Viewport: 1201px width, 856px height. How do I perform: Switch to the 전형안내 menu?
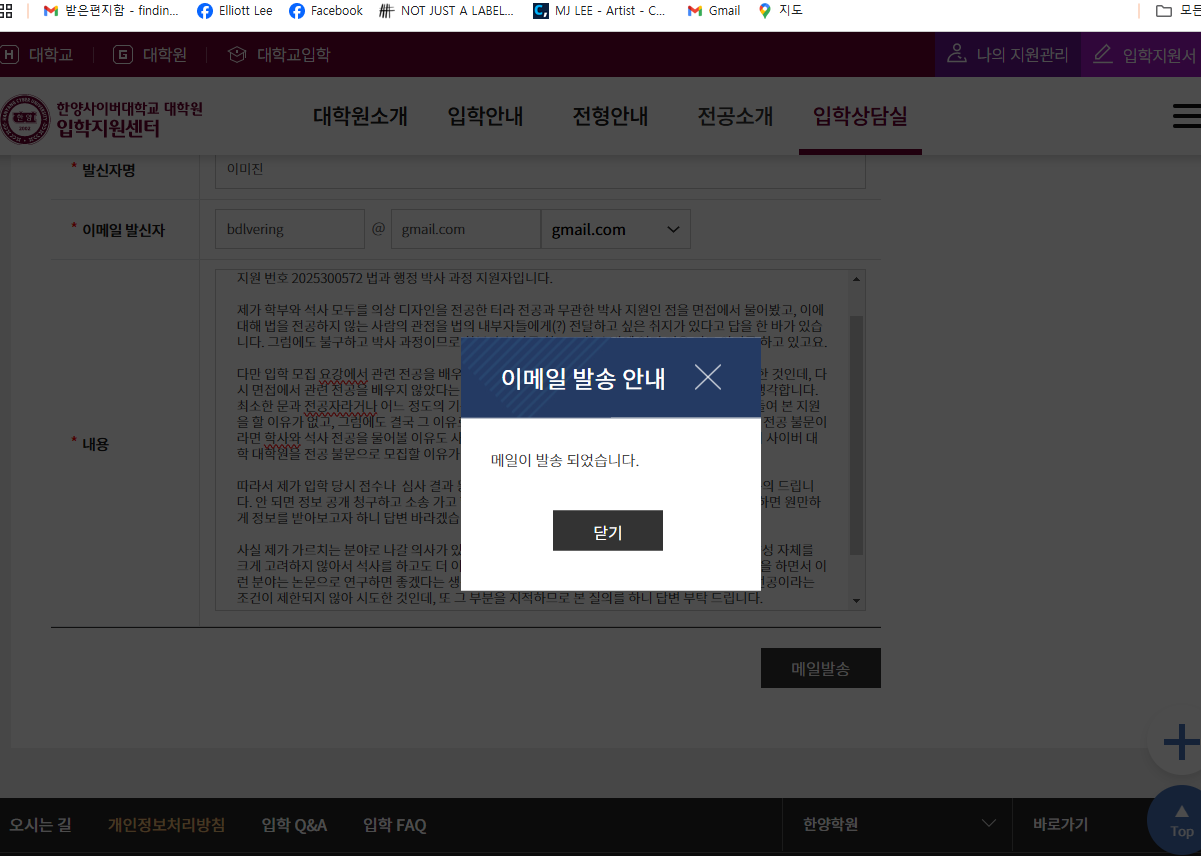point(610,116)
